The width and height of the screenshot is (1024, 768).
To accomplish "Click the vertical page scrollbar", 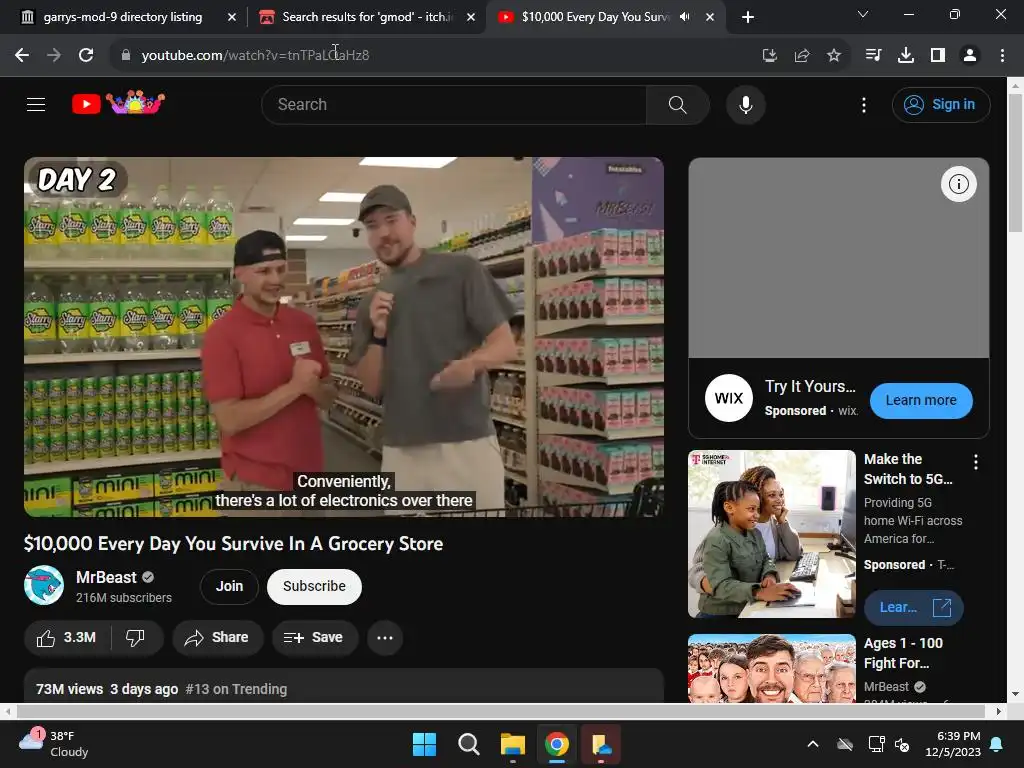I will pyautogui.click(x=1015, y=163).
